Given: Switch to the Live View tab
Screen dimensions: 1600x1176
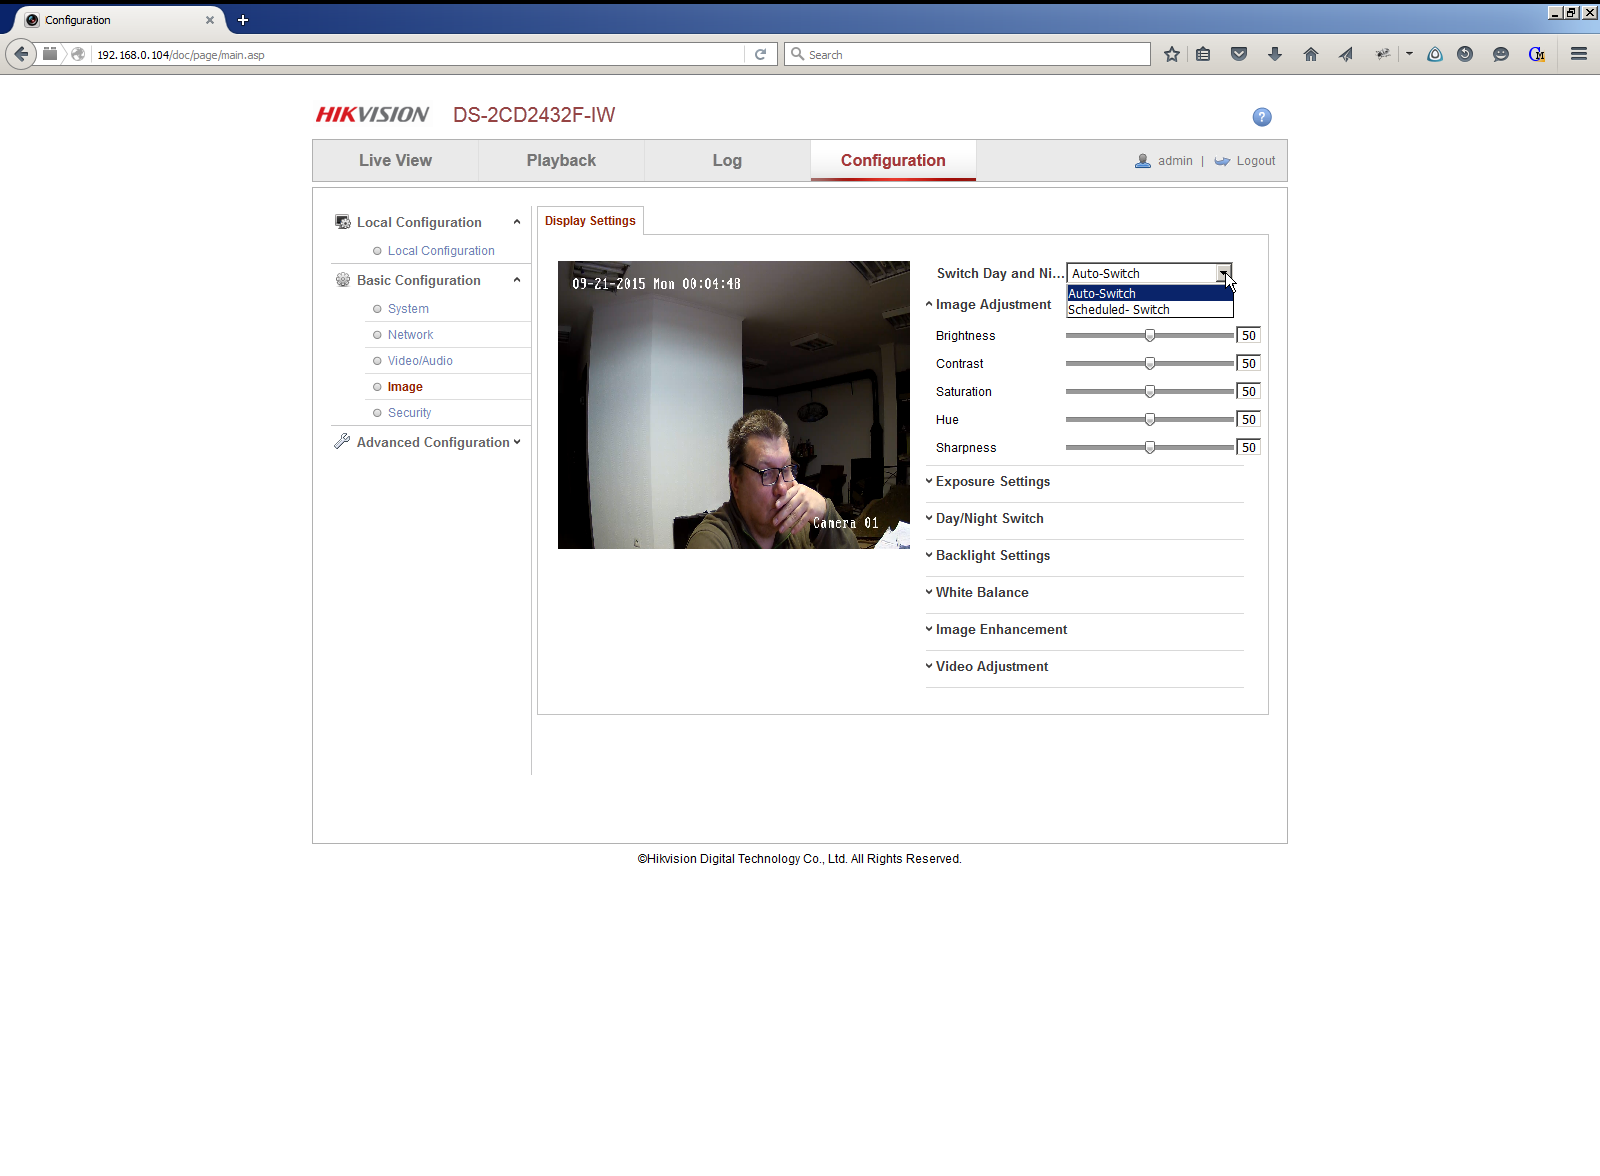Looking at the screenshot, I should tap(396, 161).
